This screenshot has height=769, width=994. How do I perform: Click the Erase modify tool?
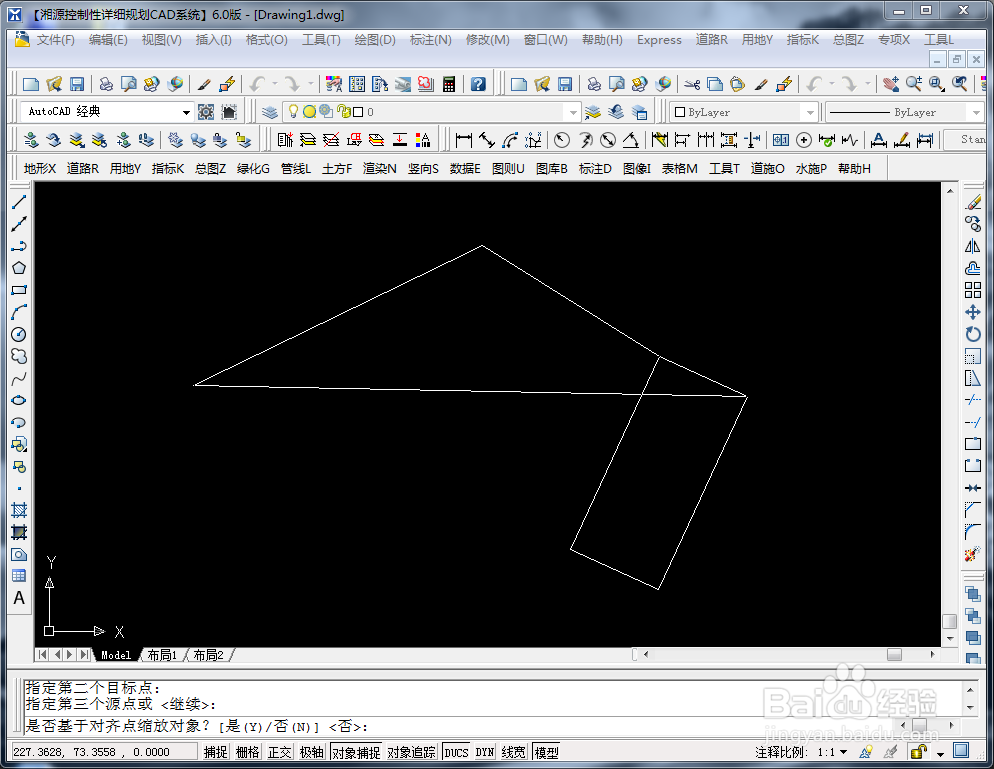pos(973,202)
